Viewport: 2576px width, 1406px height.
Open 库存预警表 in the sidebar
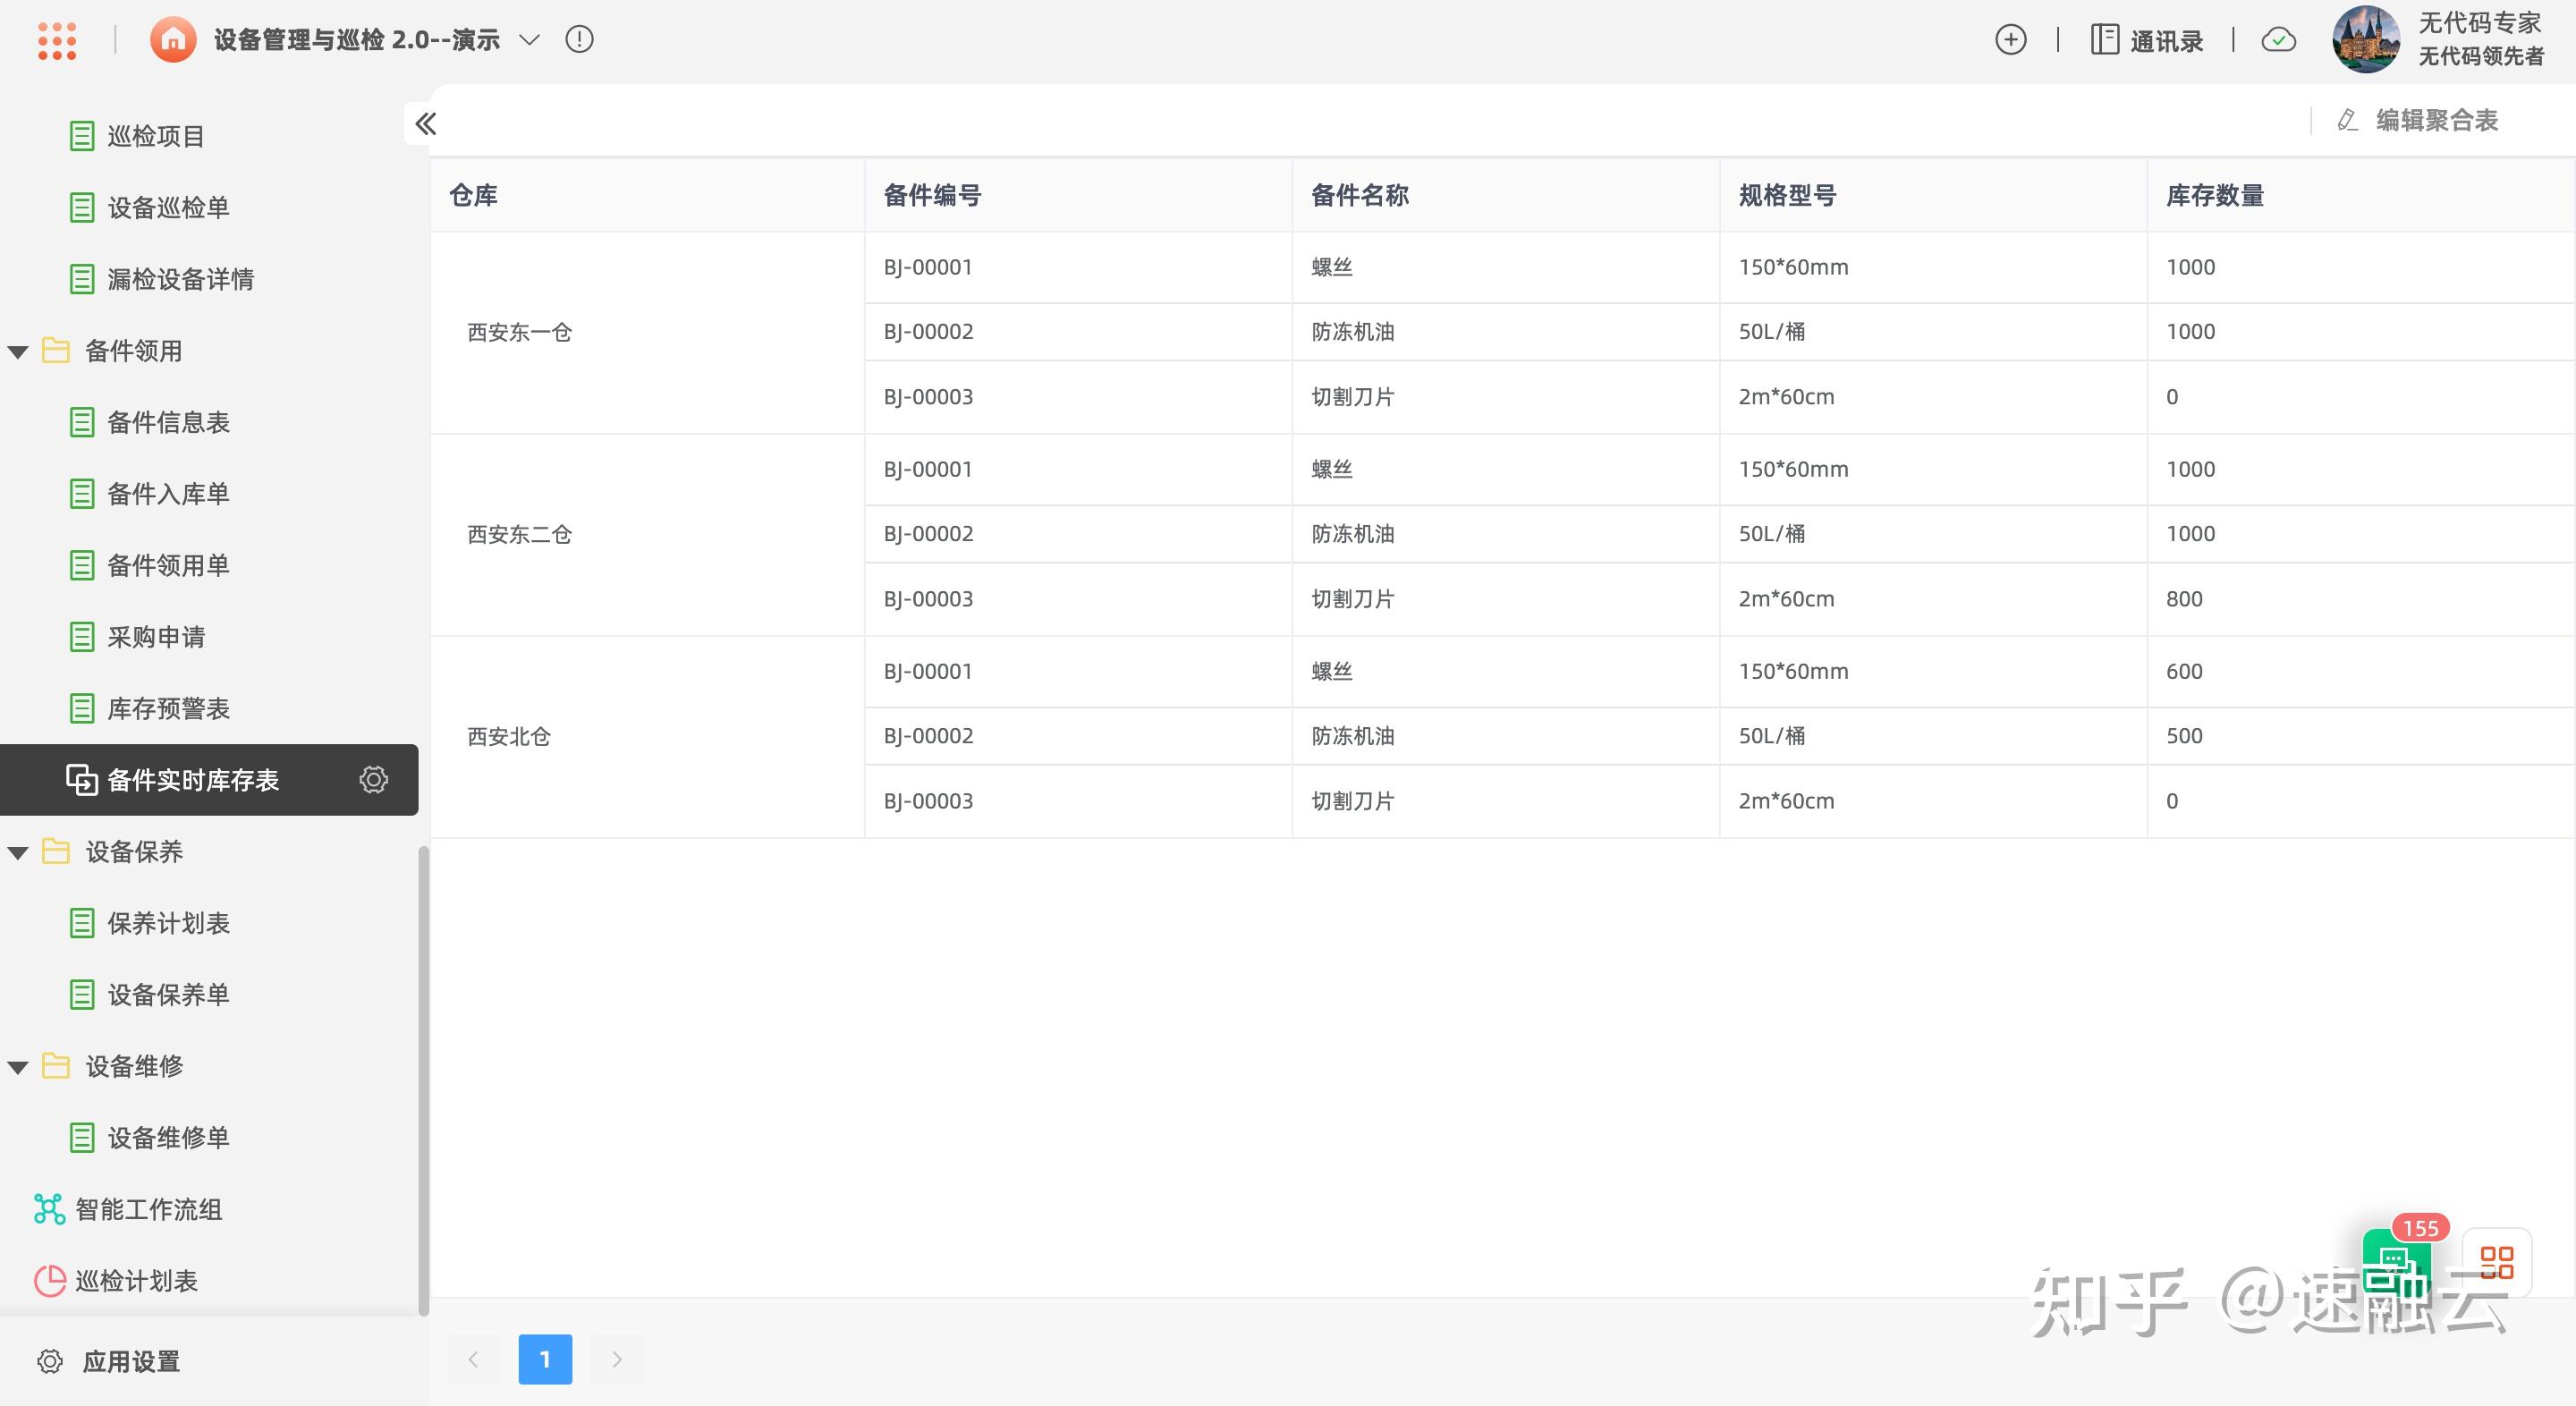pyautogui.click(x=168, y=709)
